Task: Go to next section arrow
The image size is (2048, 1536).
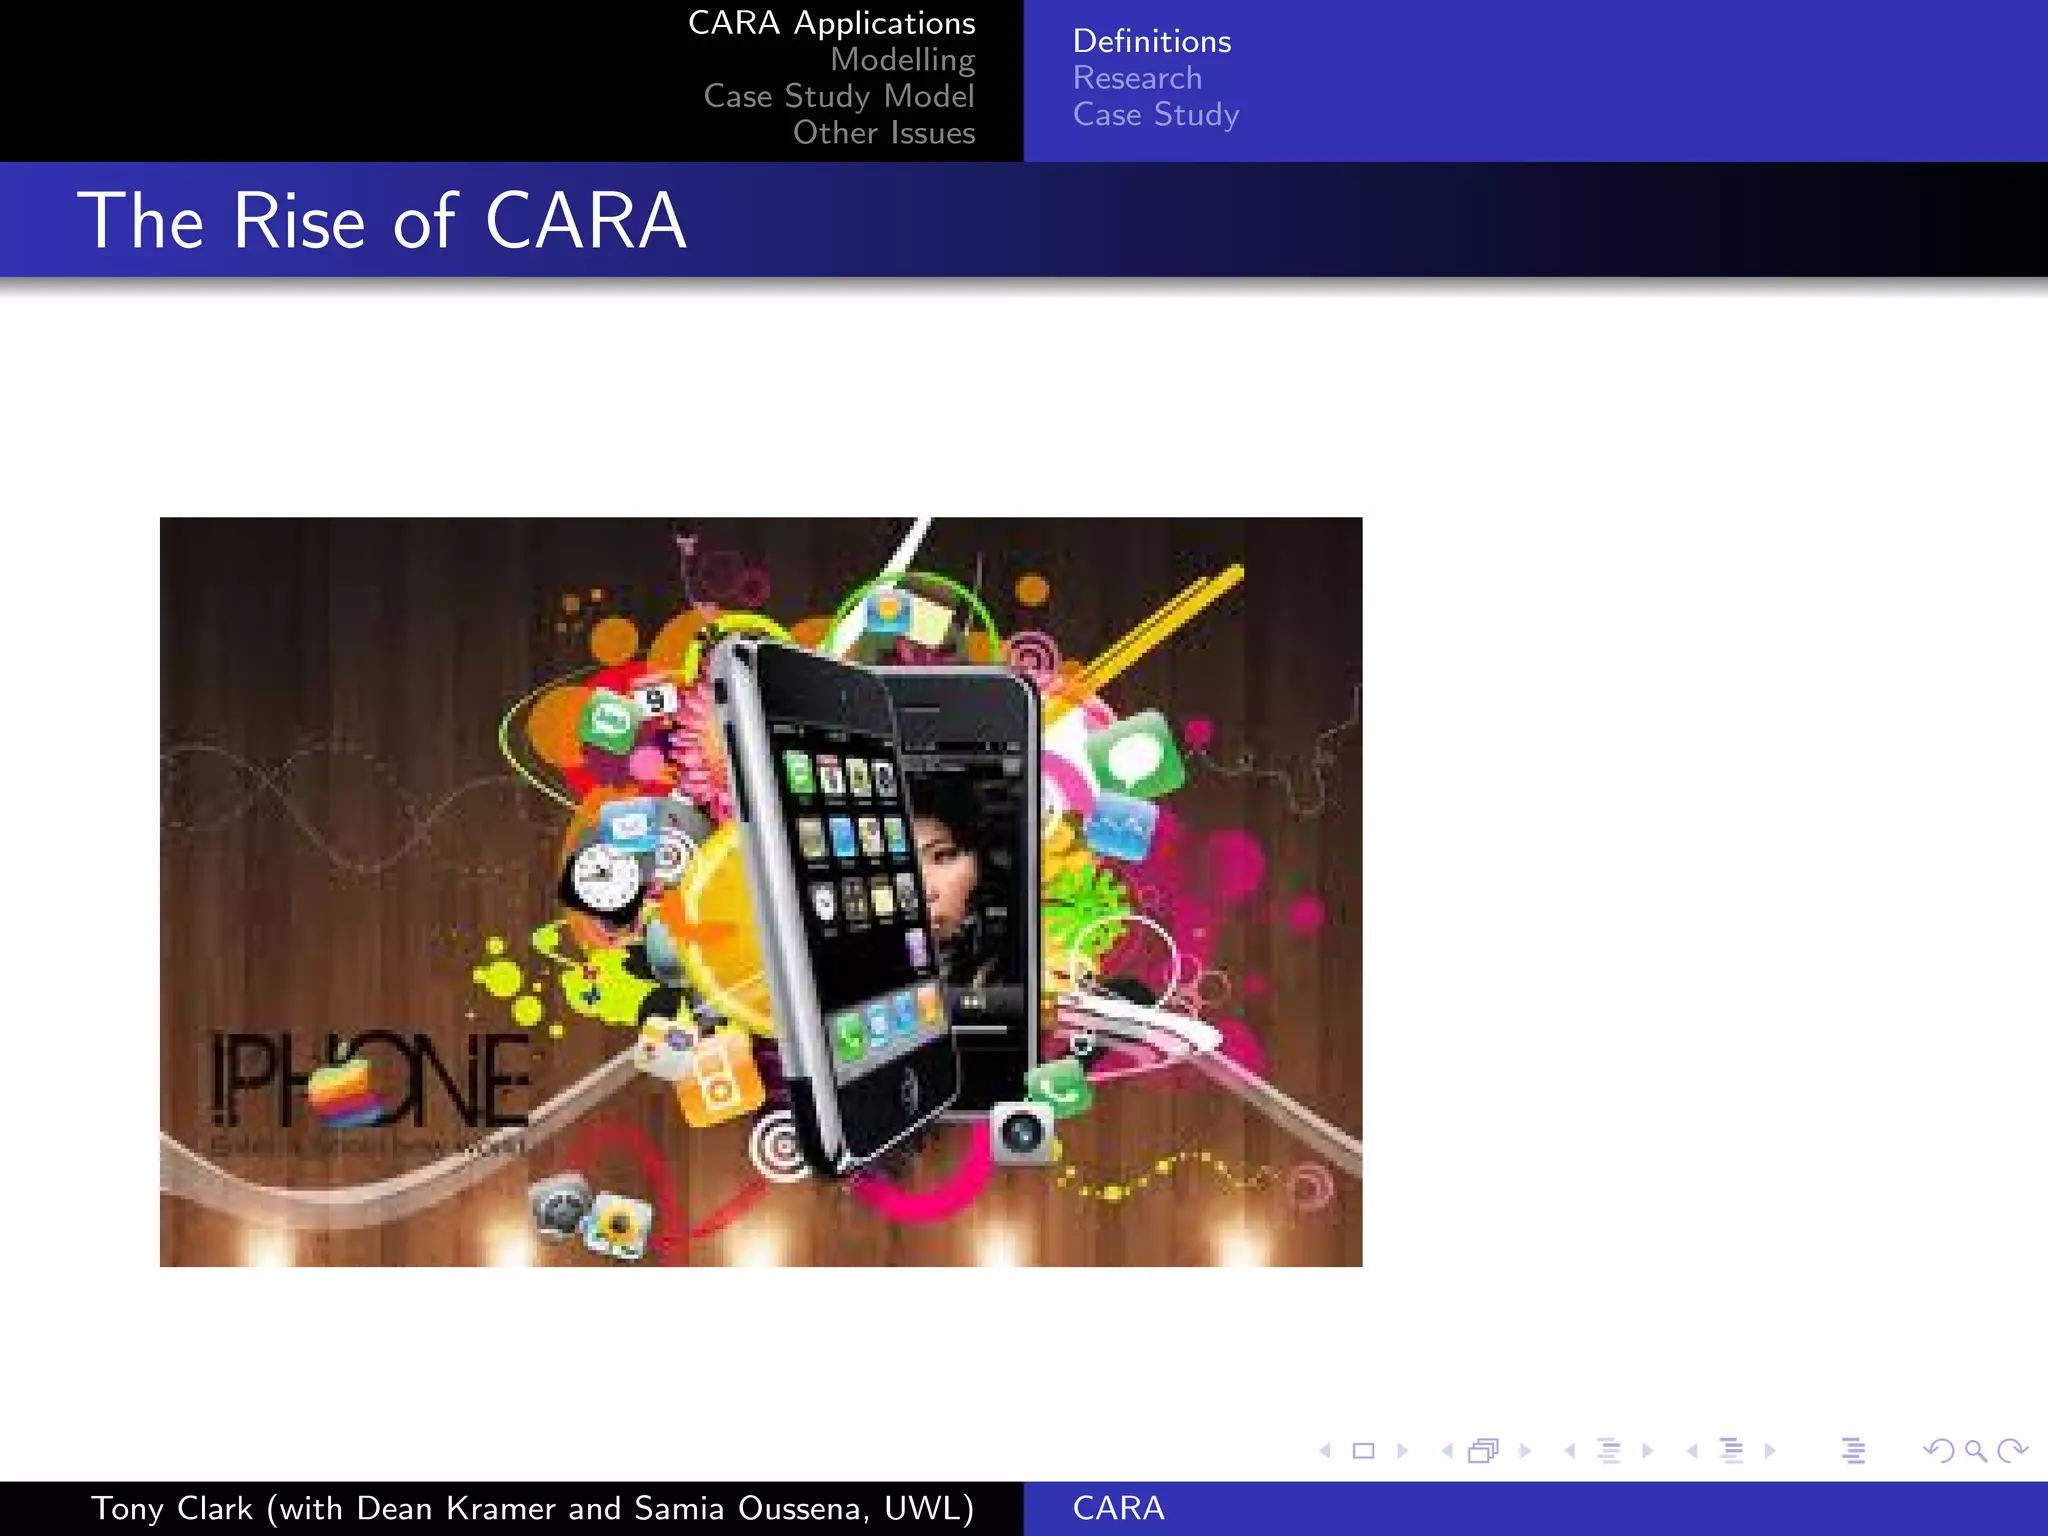Action: [x=1770, y=1451]
